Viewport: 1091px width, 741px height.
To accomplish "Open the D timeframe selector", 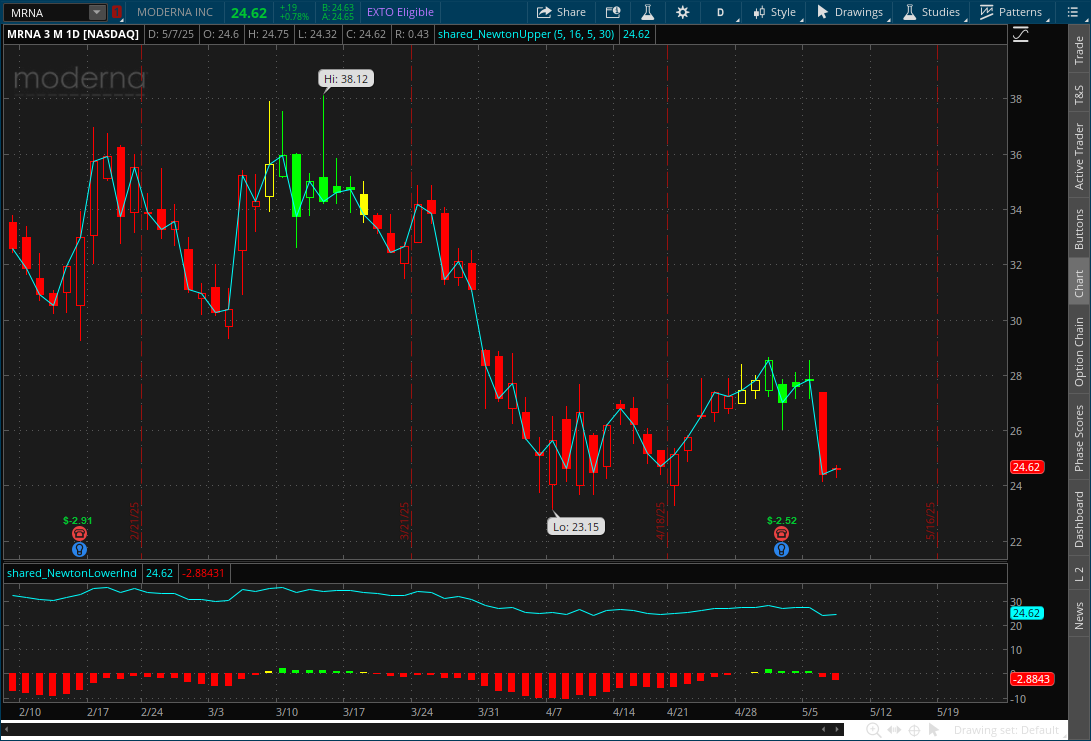I will 721,13.
